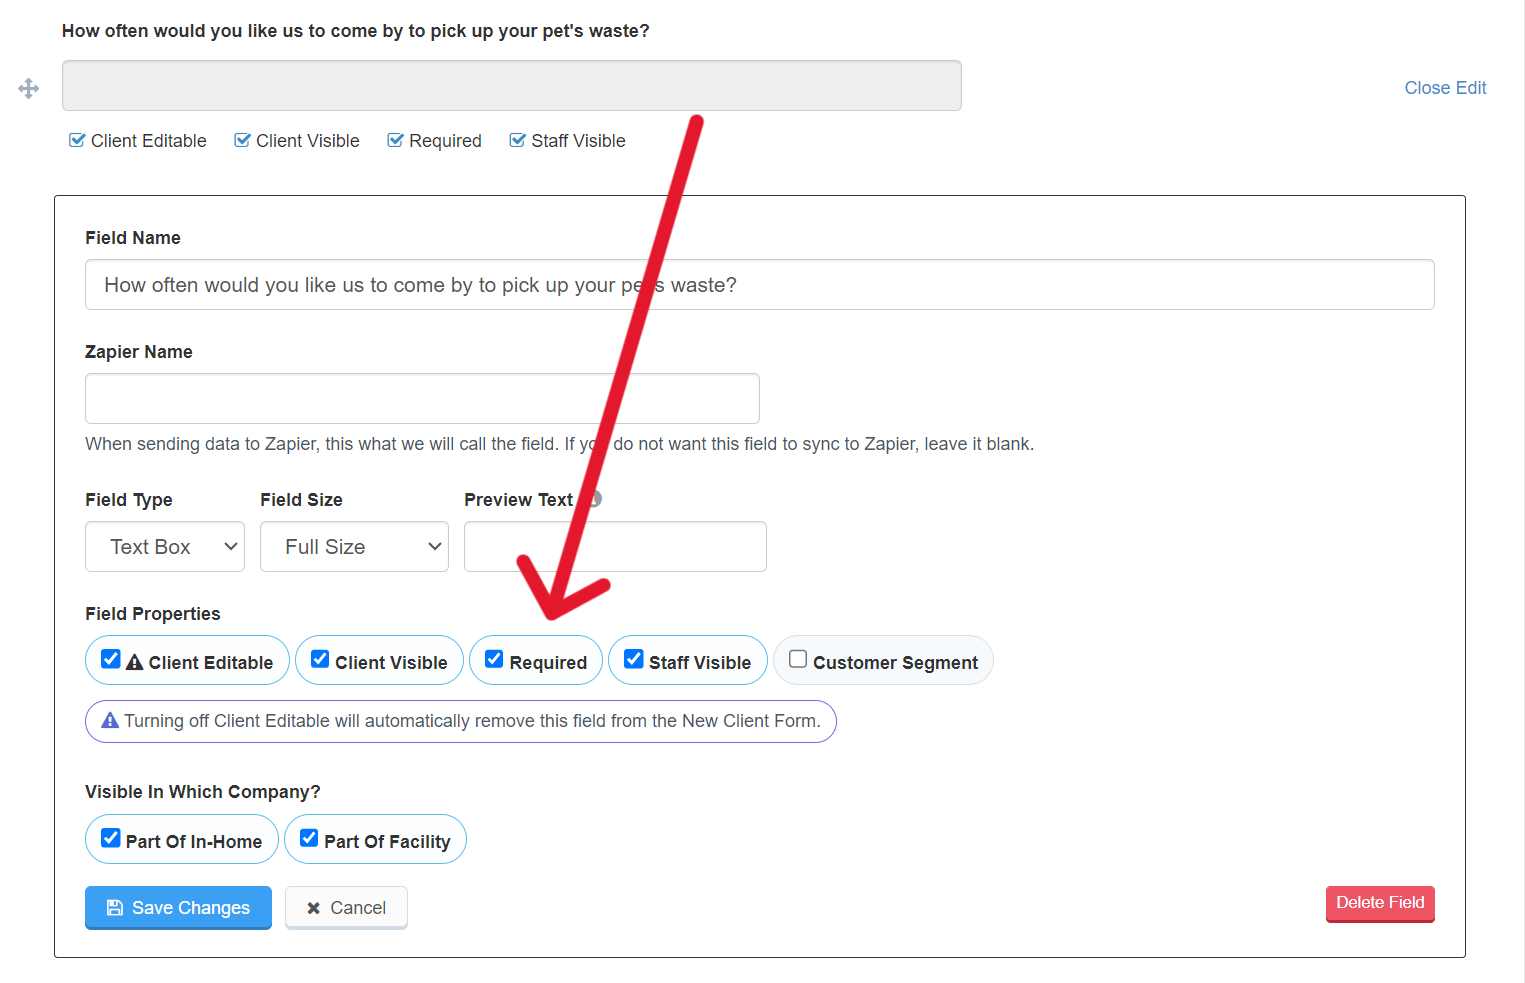
Task: Click the pet waste question title at top
Action: pos(356,31)
